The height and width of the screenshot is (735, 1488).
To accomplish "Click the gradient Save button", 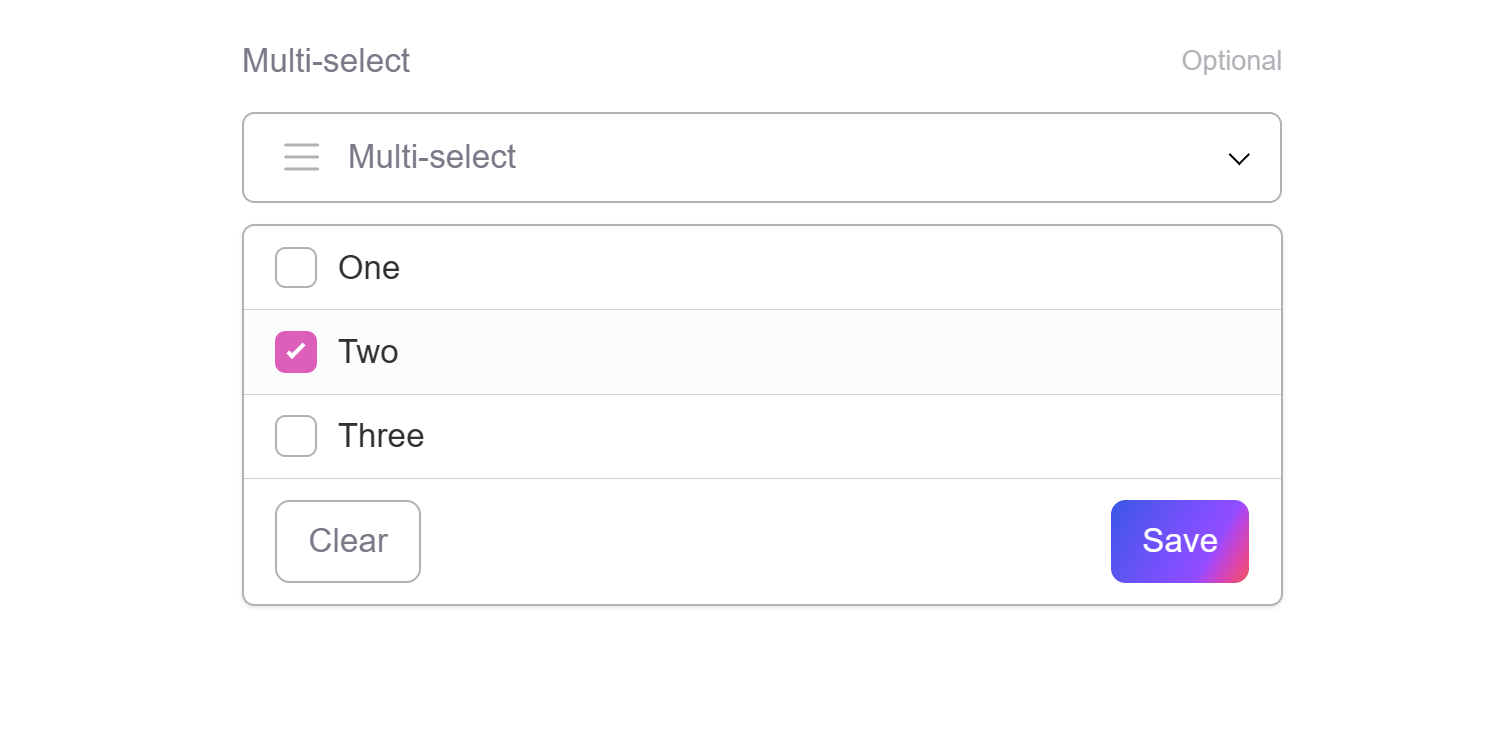I will coord(1179,541).
